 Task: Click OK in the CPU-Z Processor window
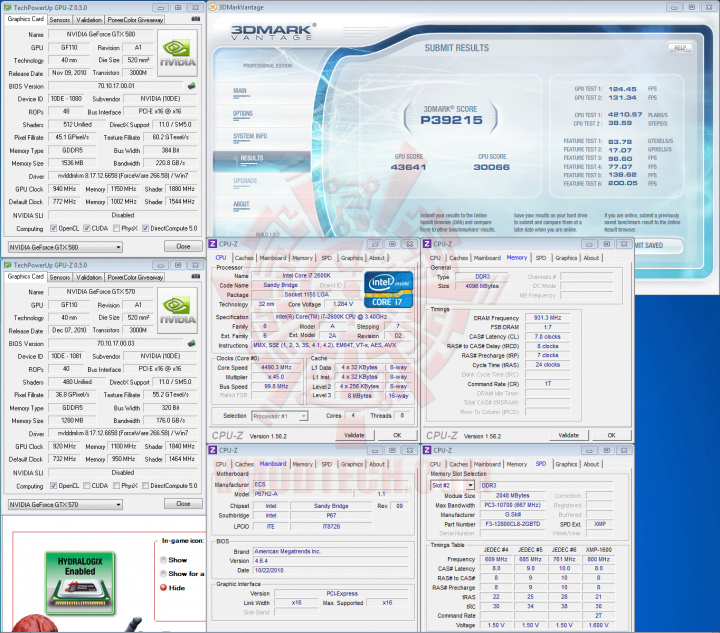tap(397, 435)
